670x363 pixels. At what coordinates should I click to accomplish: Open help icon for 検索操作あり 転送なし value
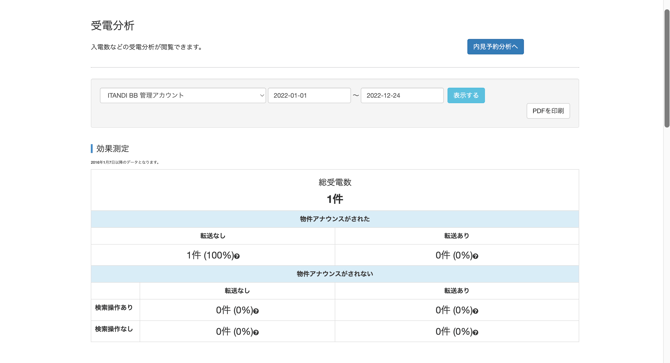click(x=256, y=311)
